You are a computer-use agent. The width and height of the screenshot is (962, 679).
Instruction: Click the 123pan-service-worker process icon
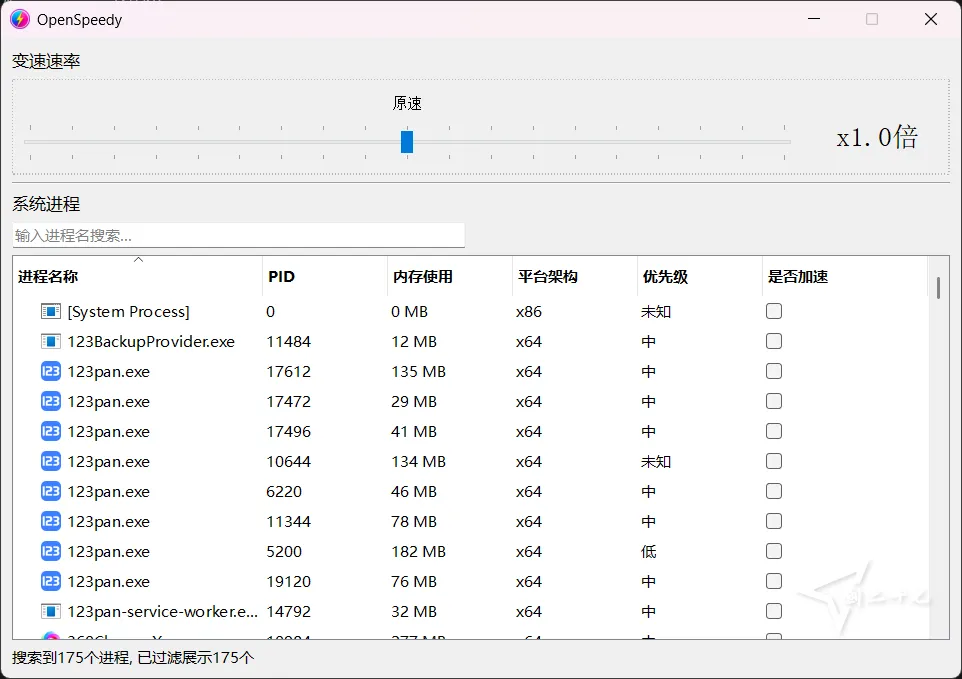tap(51, 612)
